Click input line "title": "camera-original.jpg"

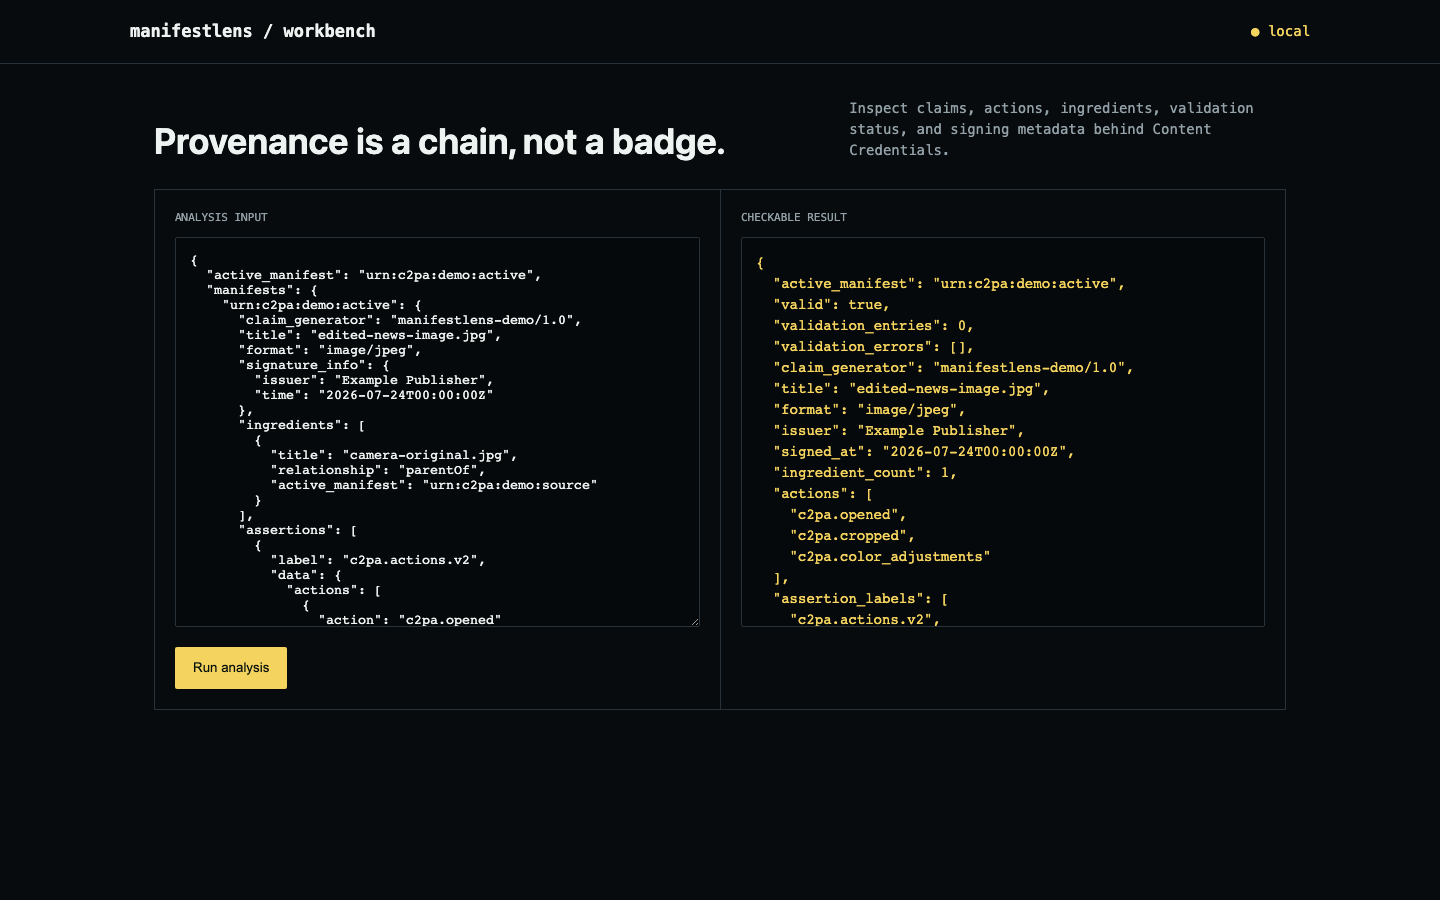(394, 455)
